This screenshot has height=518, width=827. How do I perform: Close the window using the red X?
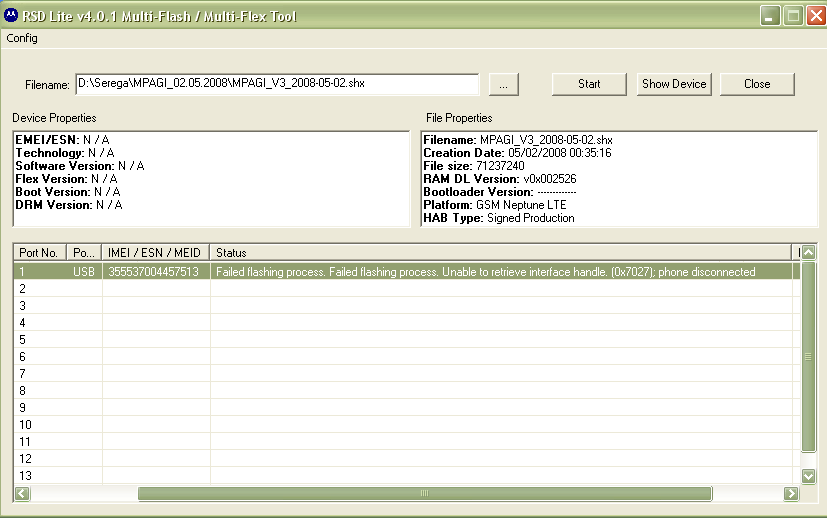coord(816,16)
